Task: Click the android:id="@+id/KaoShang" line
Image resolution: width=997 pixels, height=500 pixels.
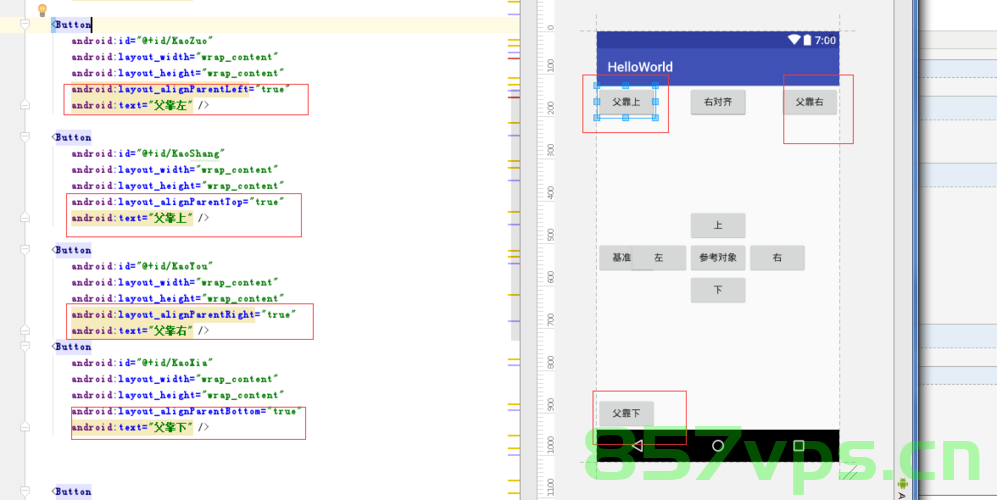Action: 148,153
